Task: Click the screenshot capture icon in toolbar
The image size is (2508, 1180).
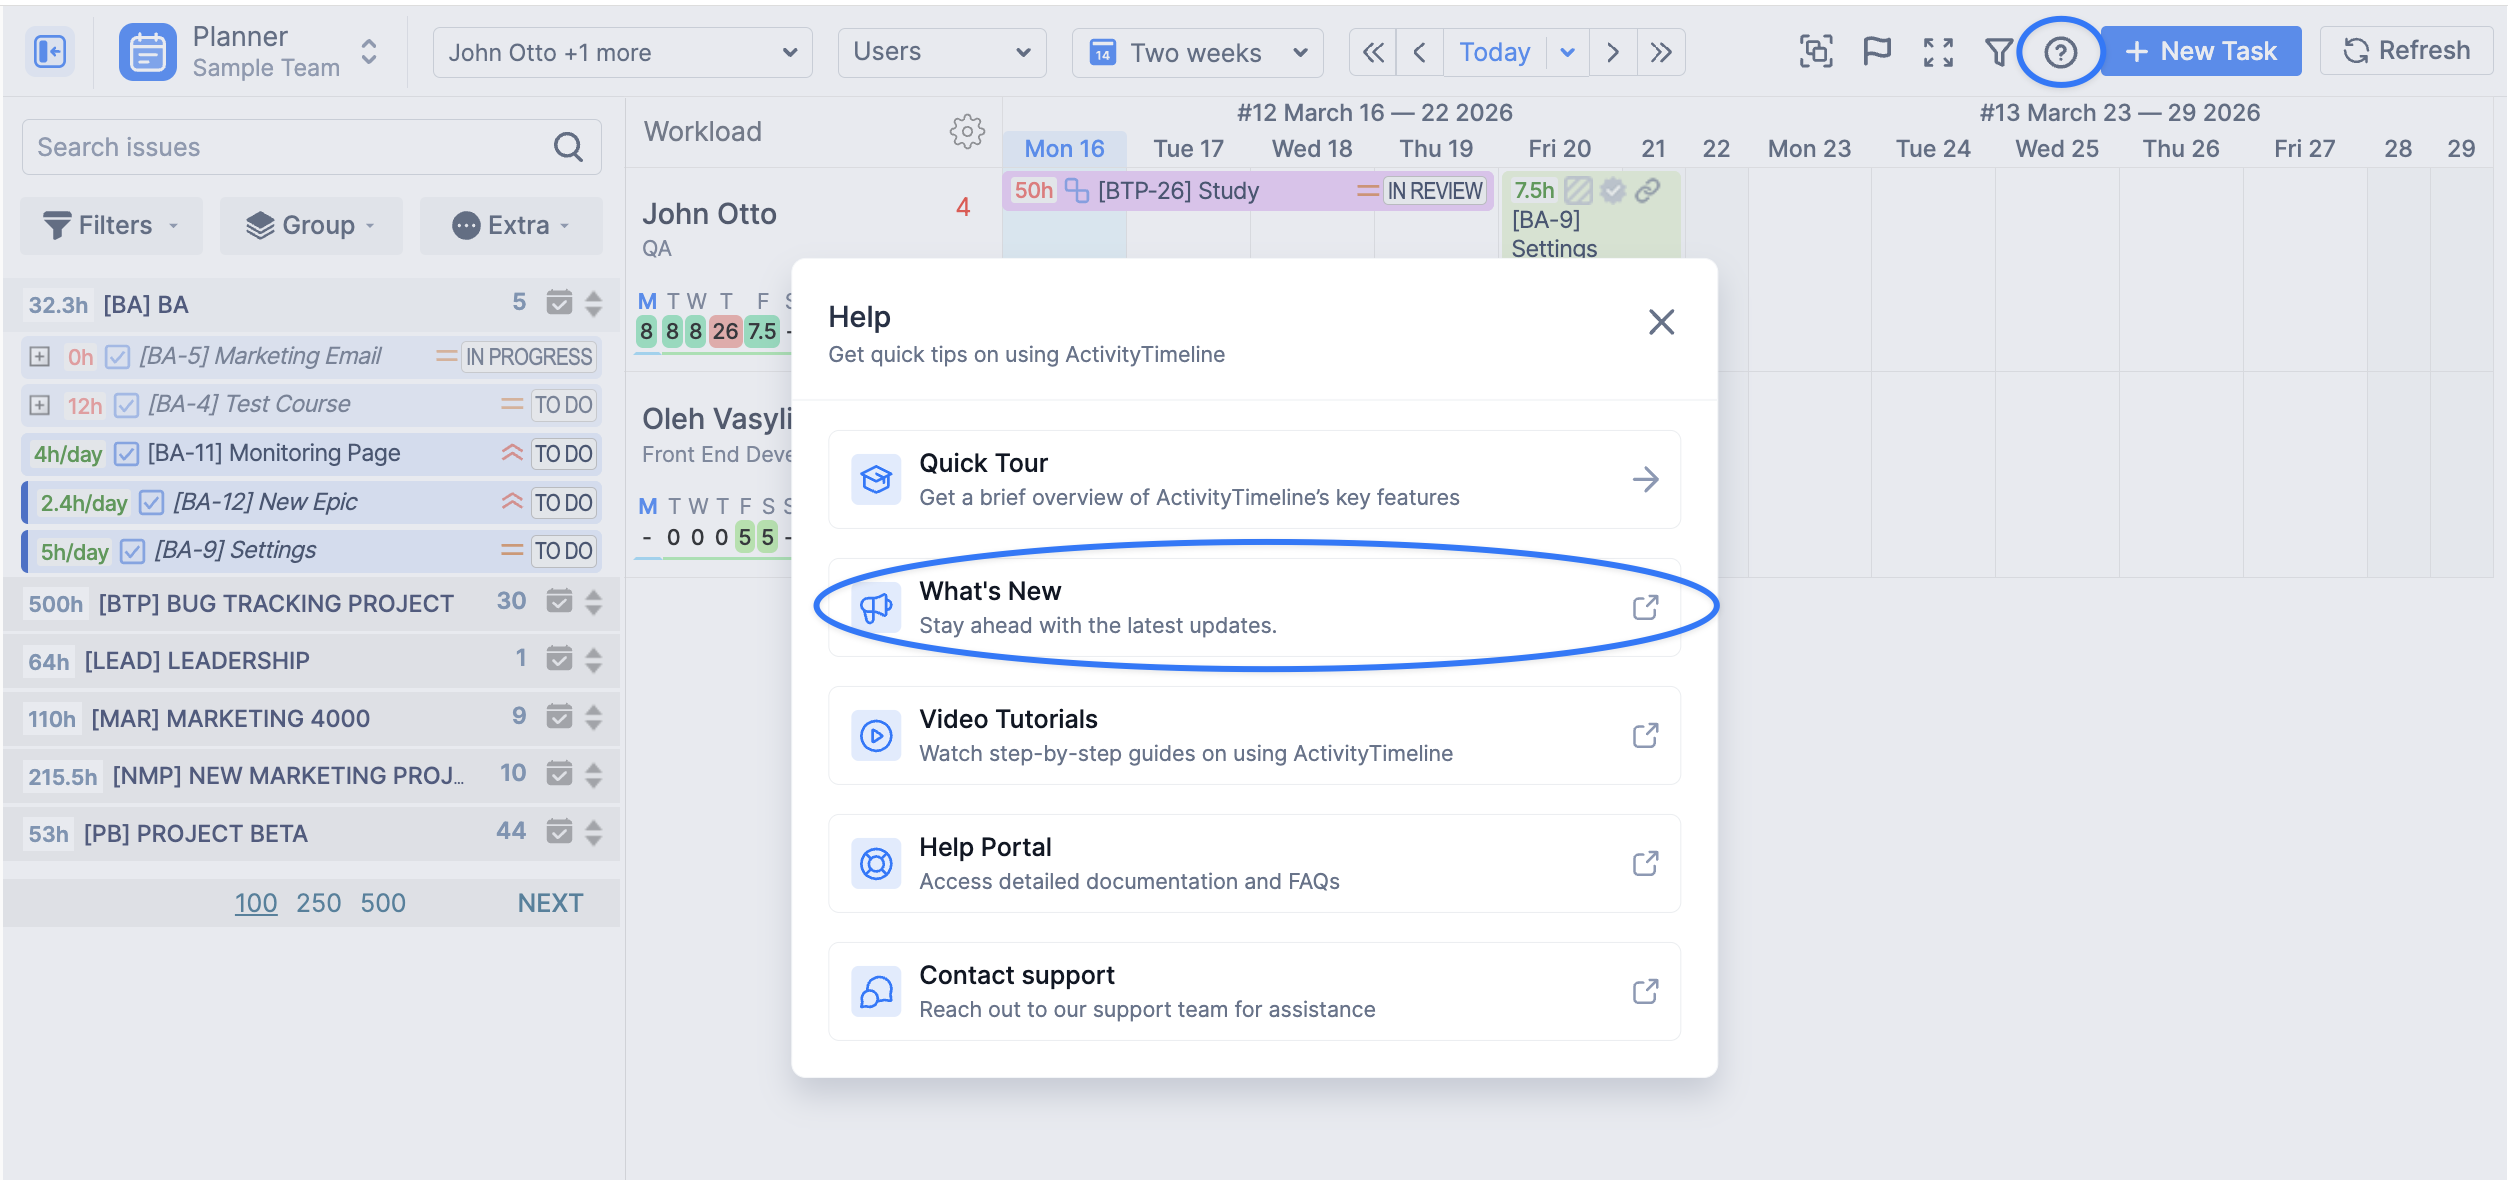Action: [x=1816, y=52]
